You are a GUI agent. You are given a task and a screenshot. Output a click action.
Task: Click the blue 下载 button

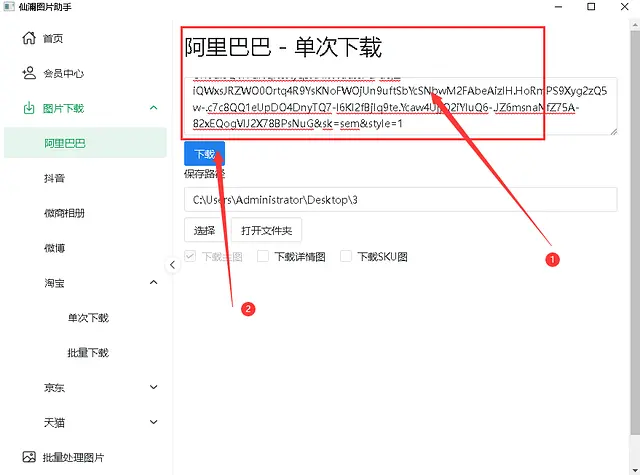[x=204, y=154]
